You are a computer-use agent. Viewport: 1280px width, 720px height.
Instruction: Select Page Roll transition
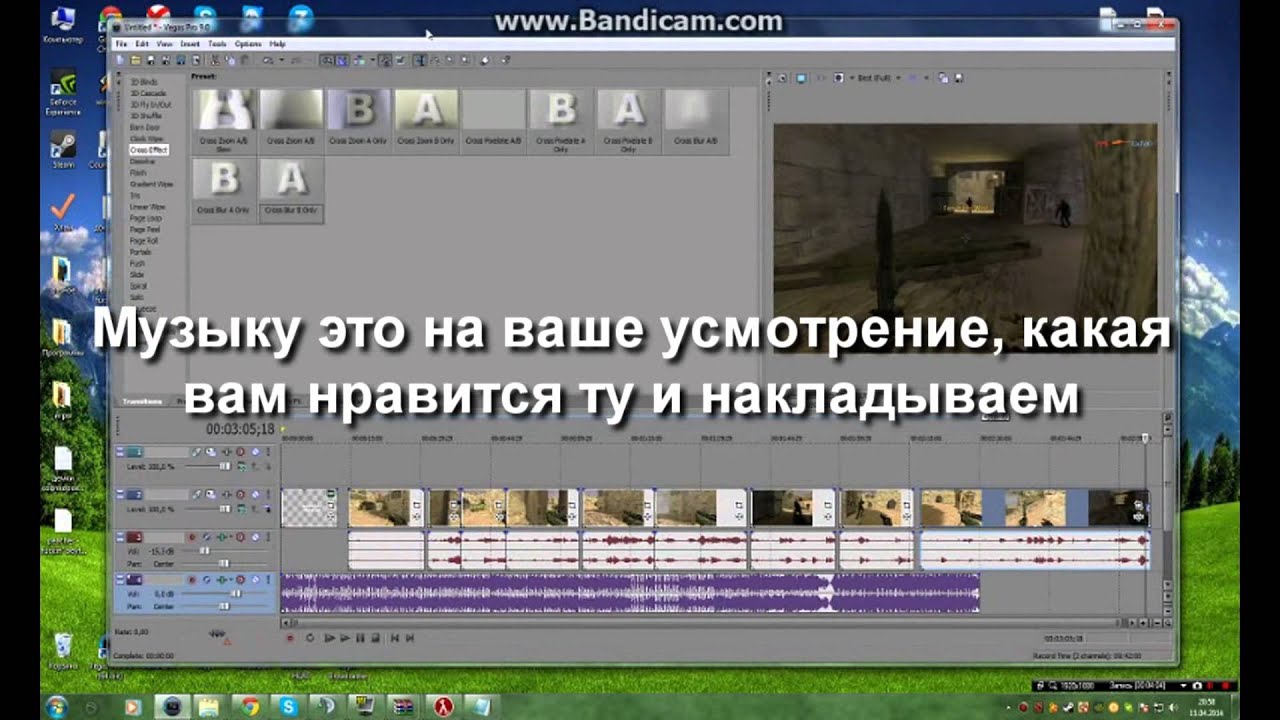click(144, 241)
